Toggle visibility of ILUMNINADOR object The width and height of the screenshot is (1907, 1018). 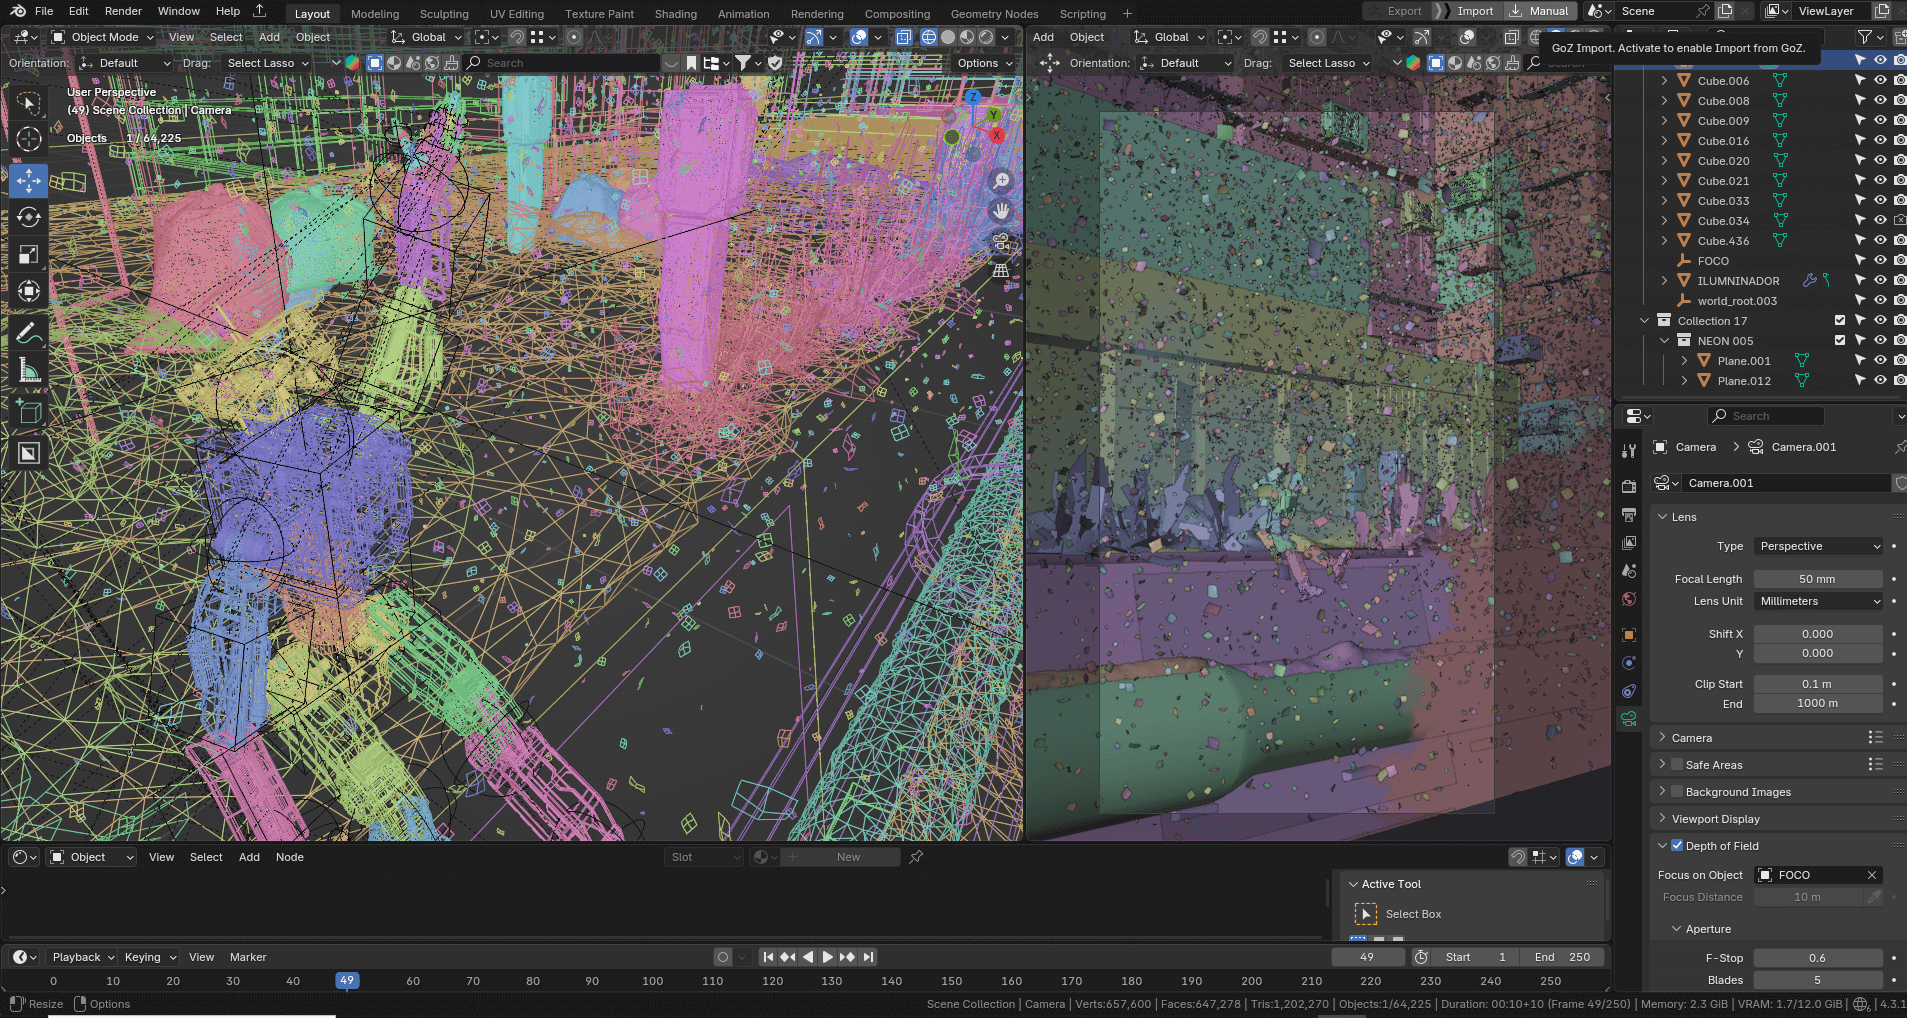click(x=1880, y=281)
